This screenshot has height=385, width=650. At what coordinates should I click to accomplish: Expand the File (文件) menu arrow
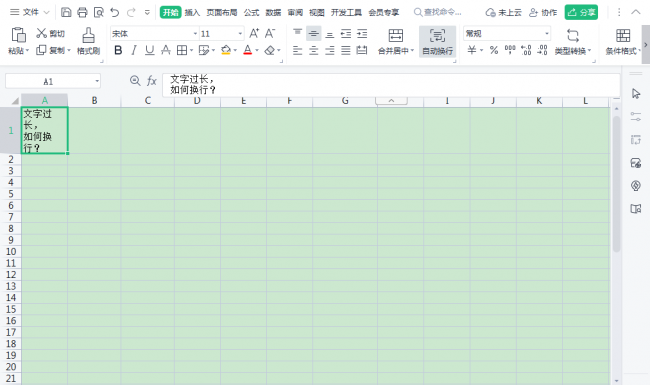(x=46, y=12)
